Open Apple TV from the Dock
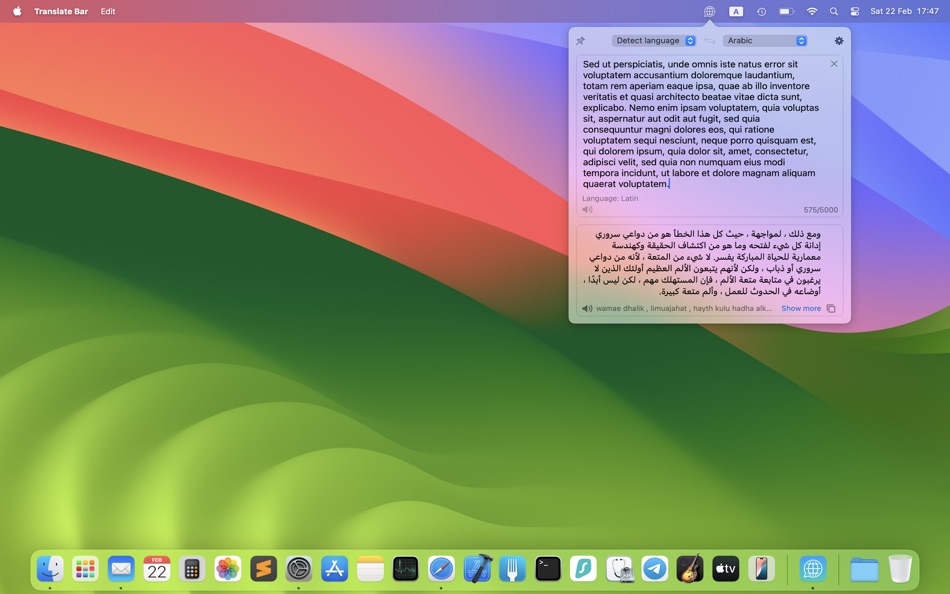 726,569
